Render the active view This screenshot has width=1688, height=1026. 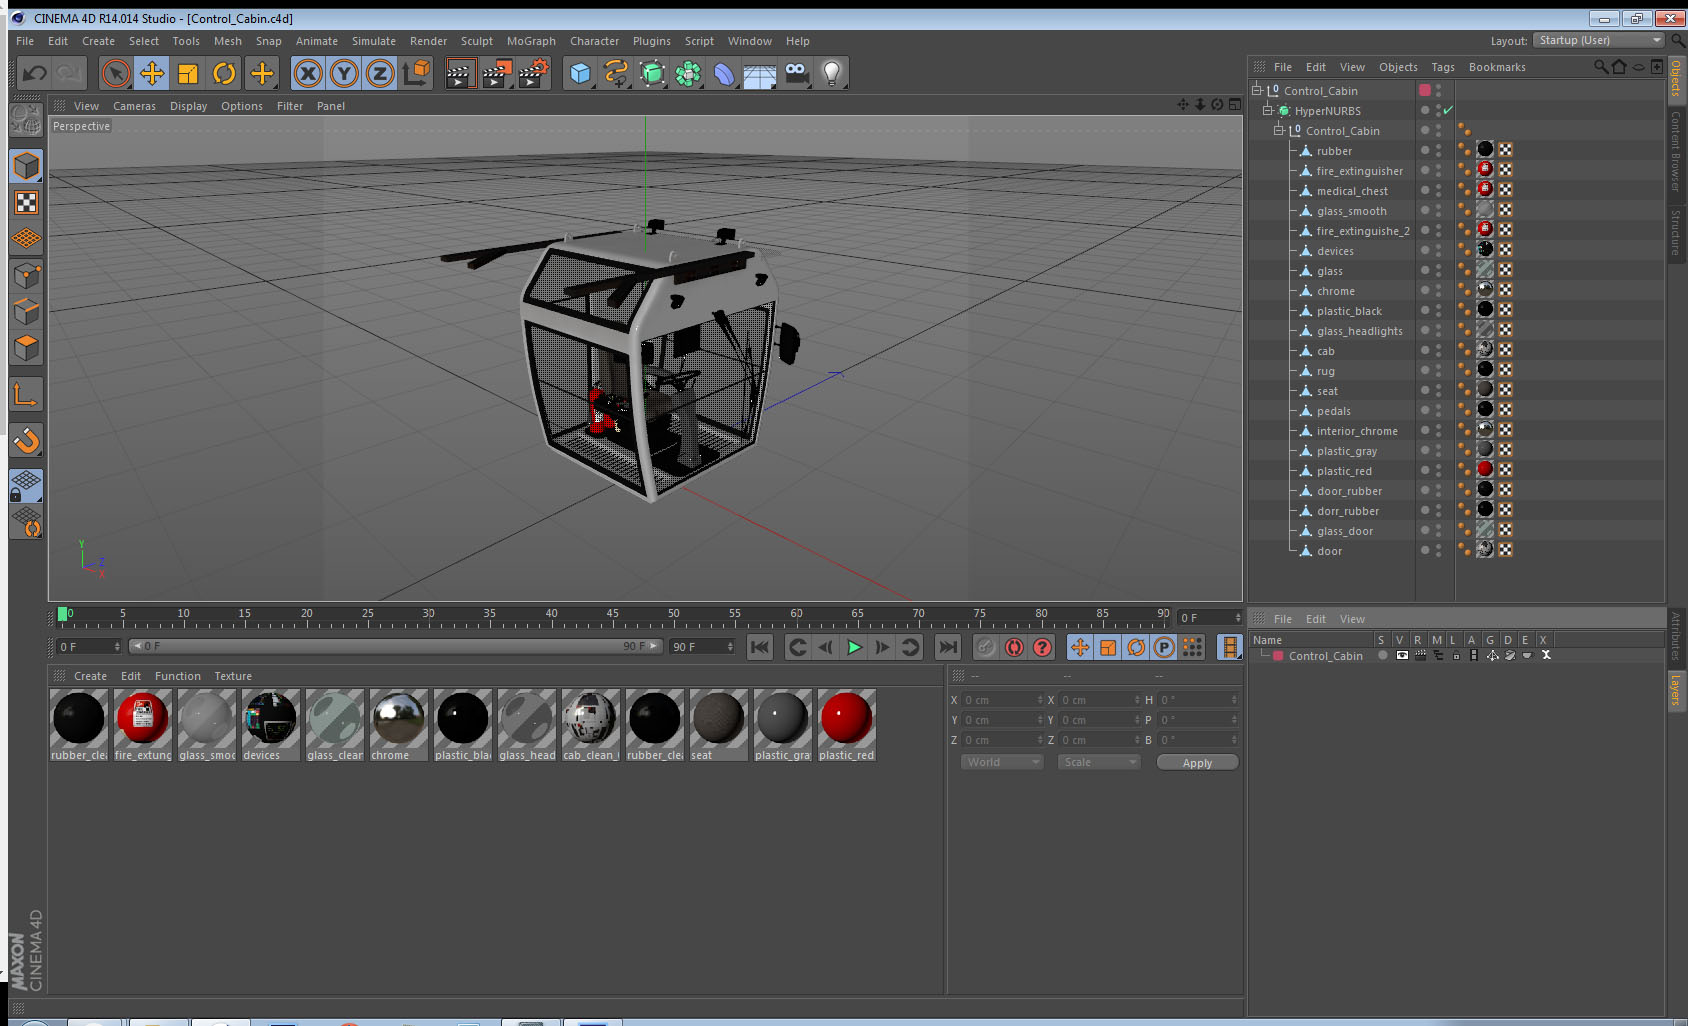point(460,73)
